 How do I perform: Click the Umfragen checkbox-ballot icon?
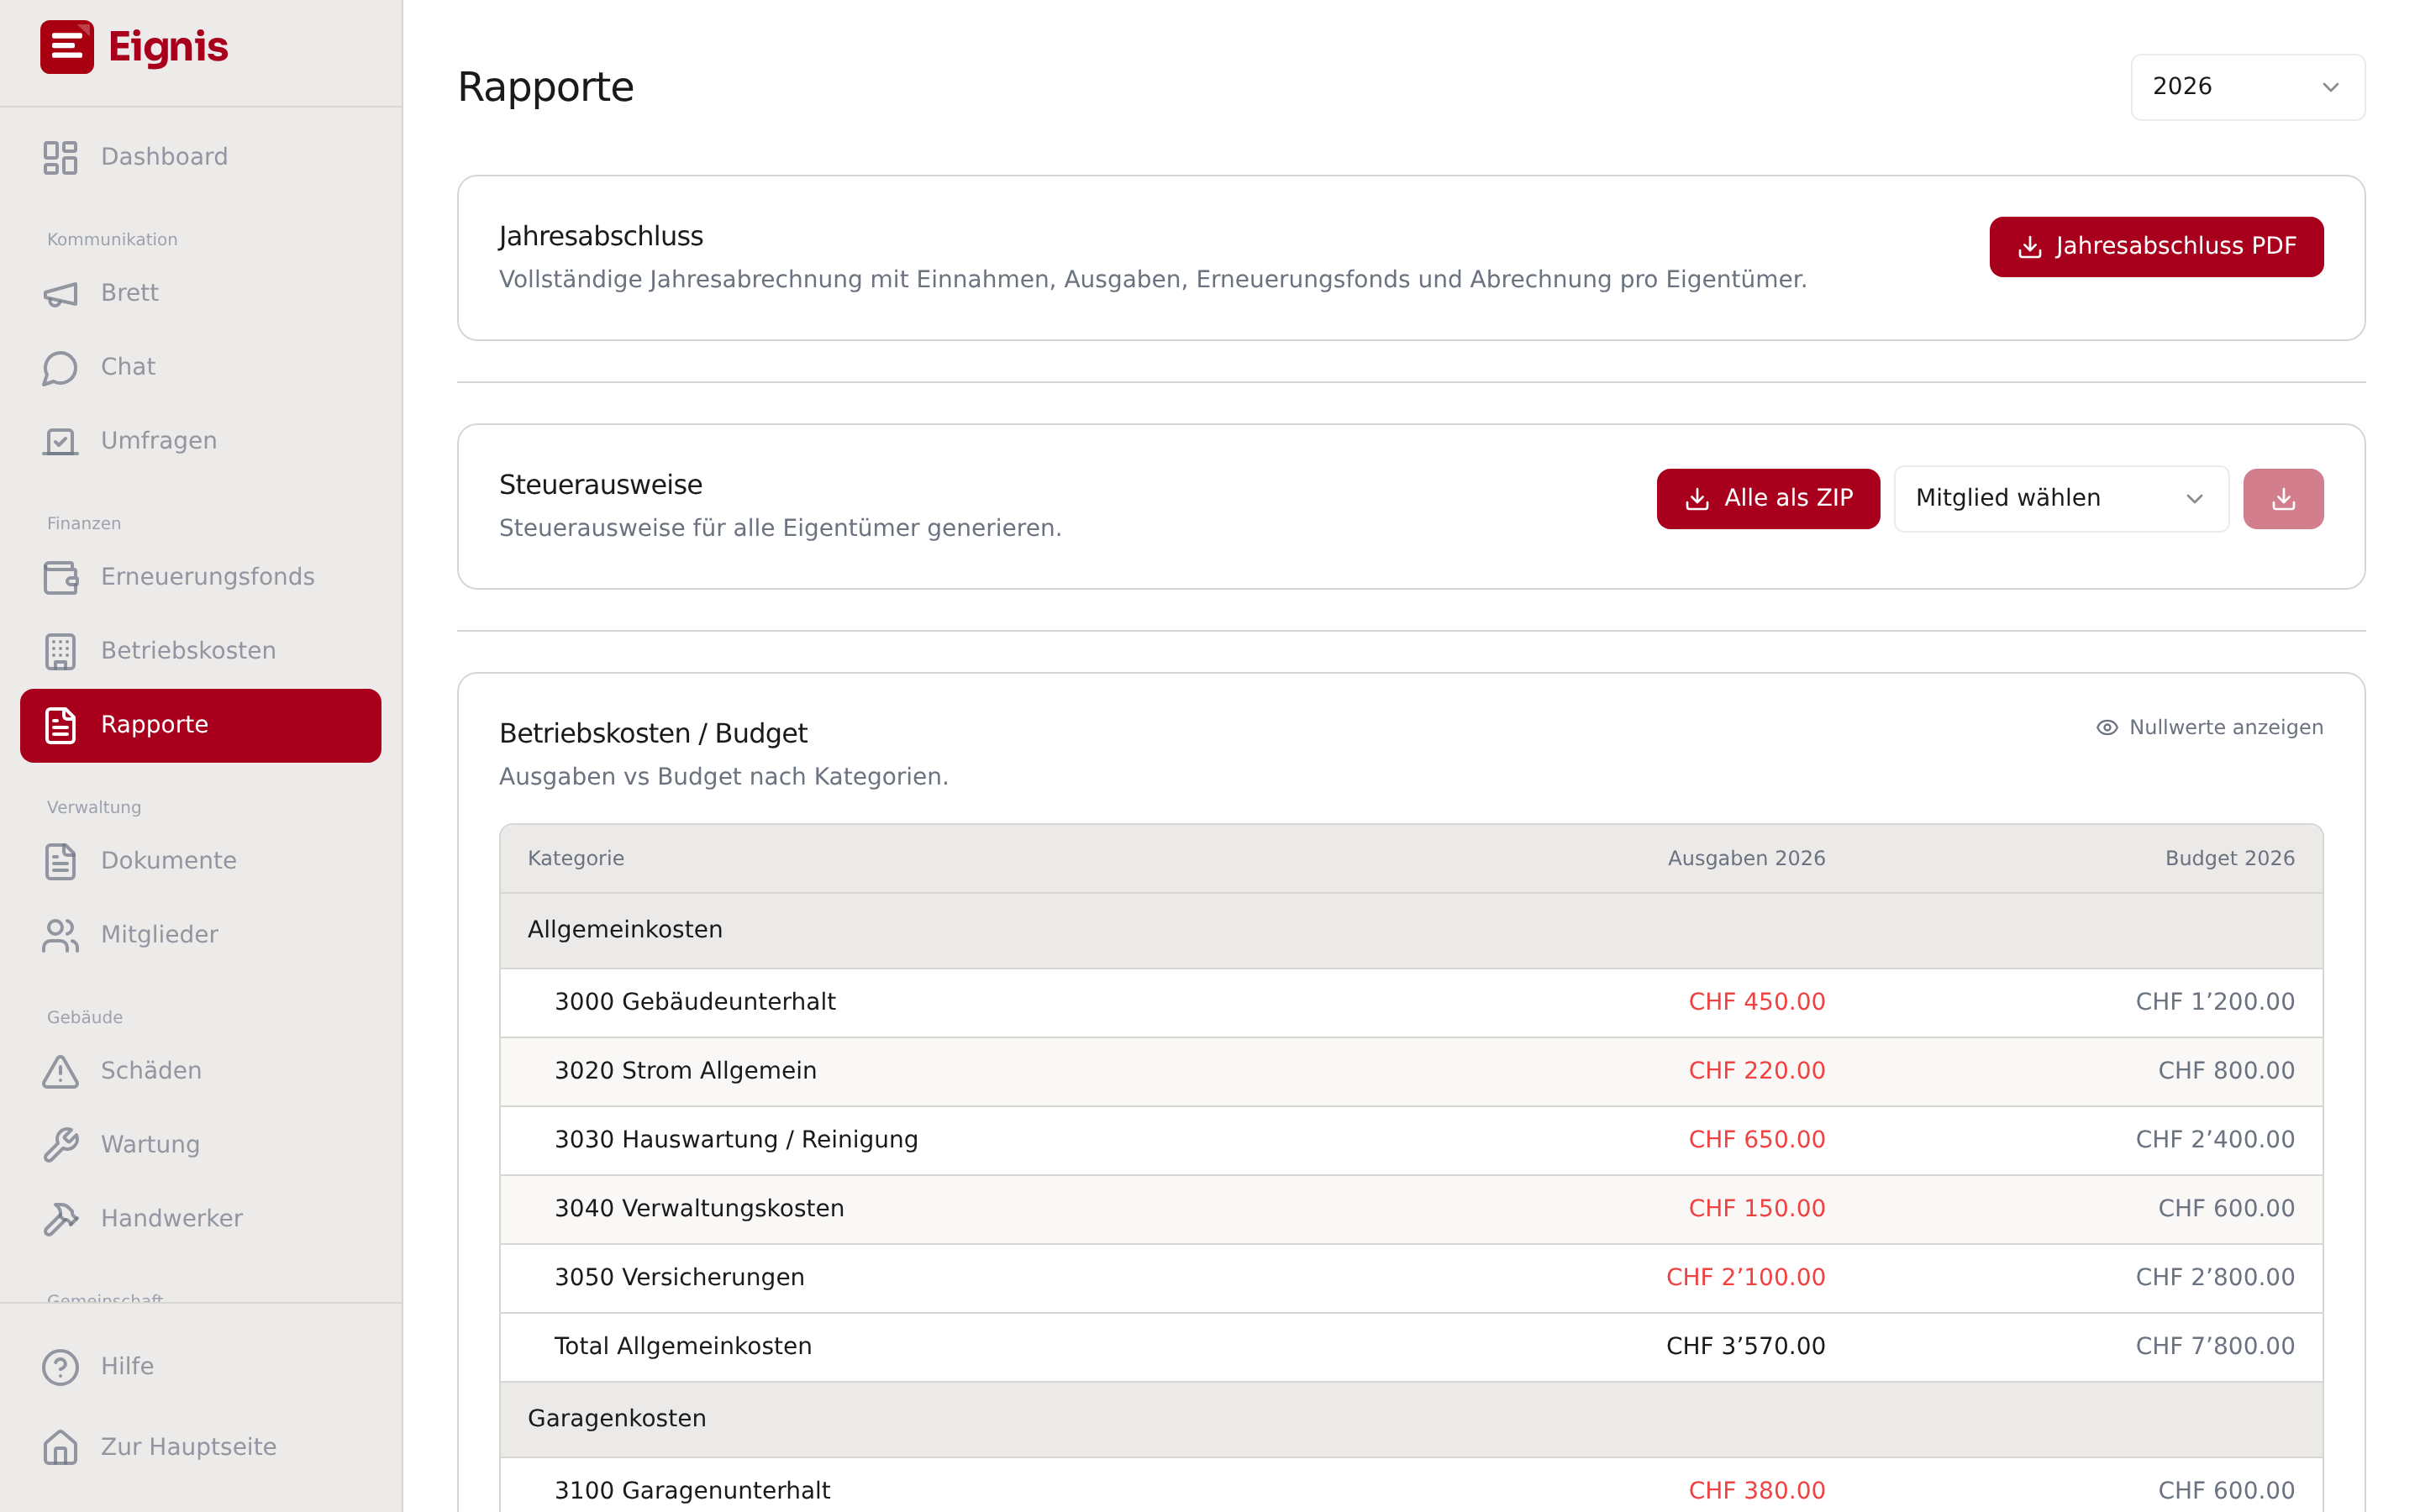click(60, 441)
